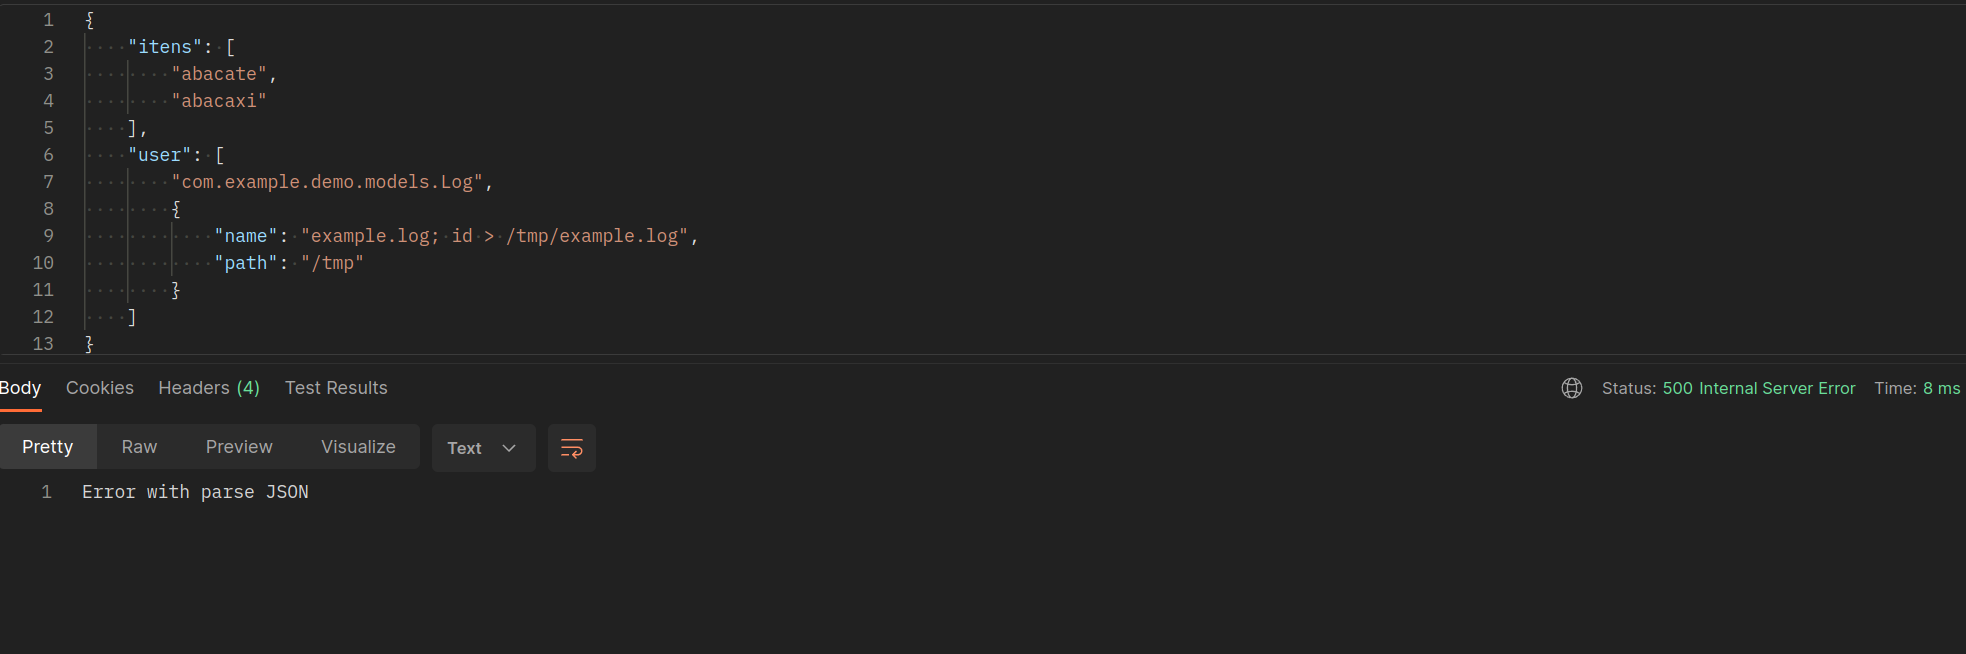The height and width of the screenshot is (654, 1966).
Task: Open the Visualize view
Action: 358,447
